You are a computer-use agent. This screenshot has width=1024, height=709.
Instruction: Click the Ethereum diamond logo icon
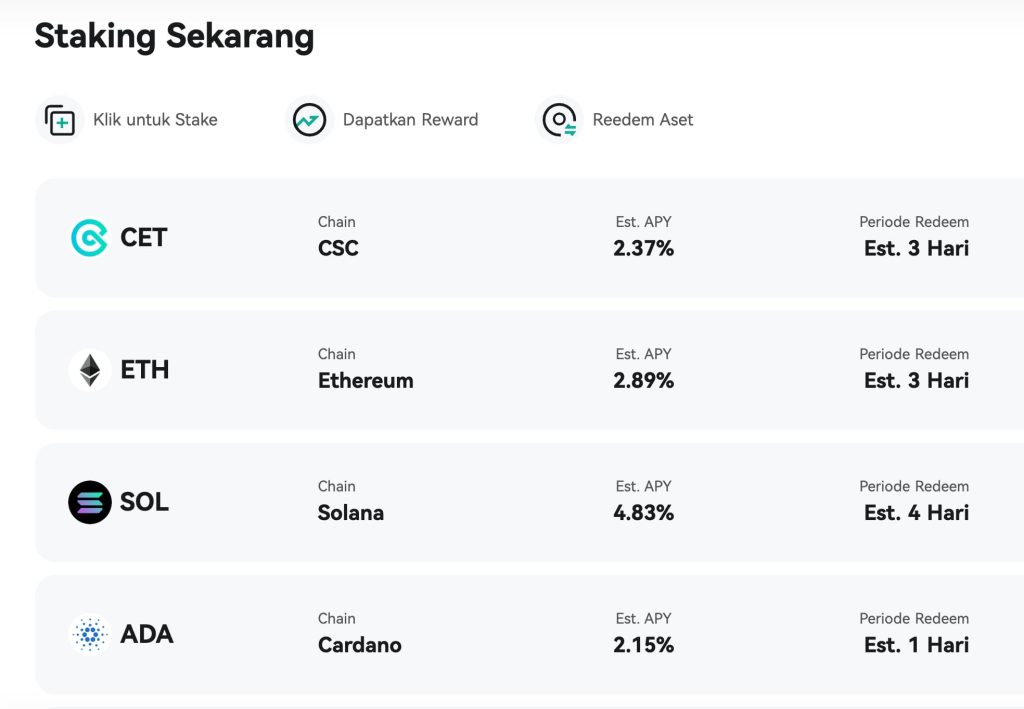88,369
